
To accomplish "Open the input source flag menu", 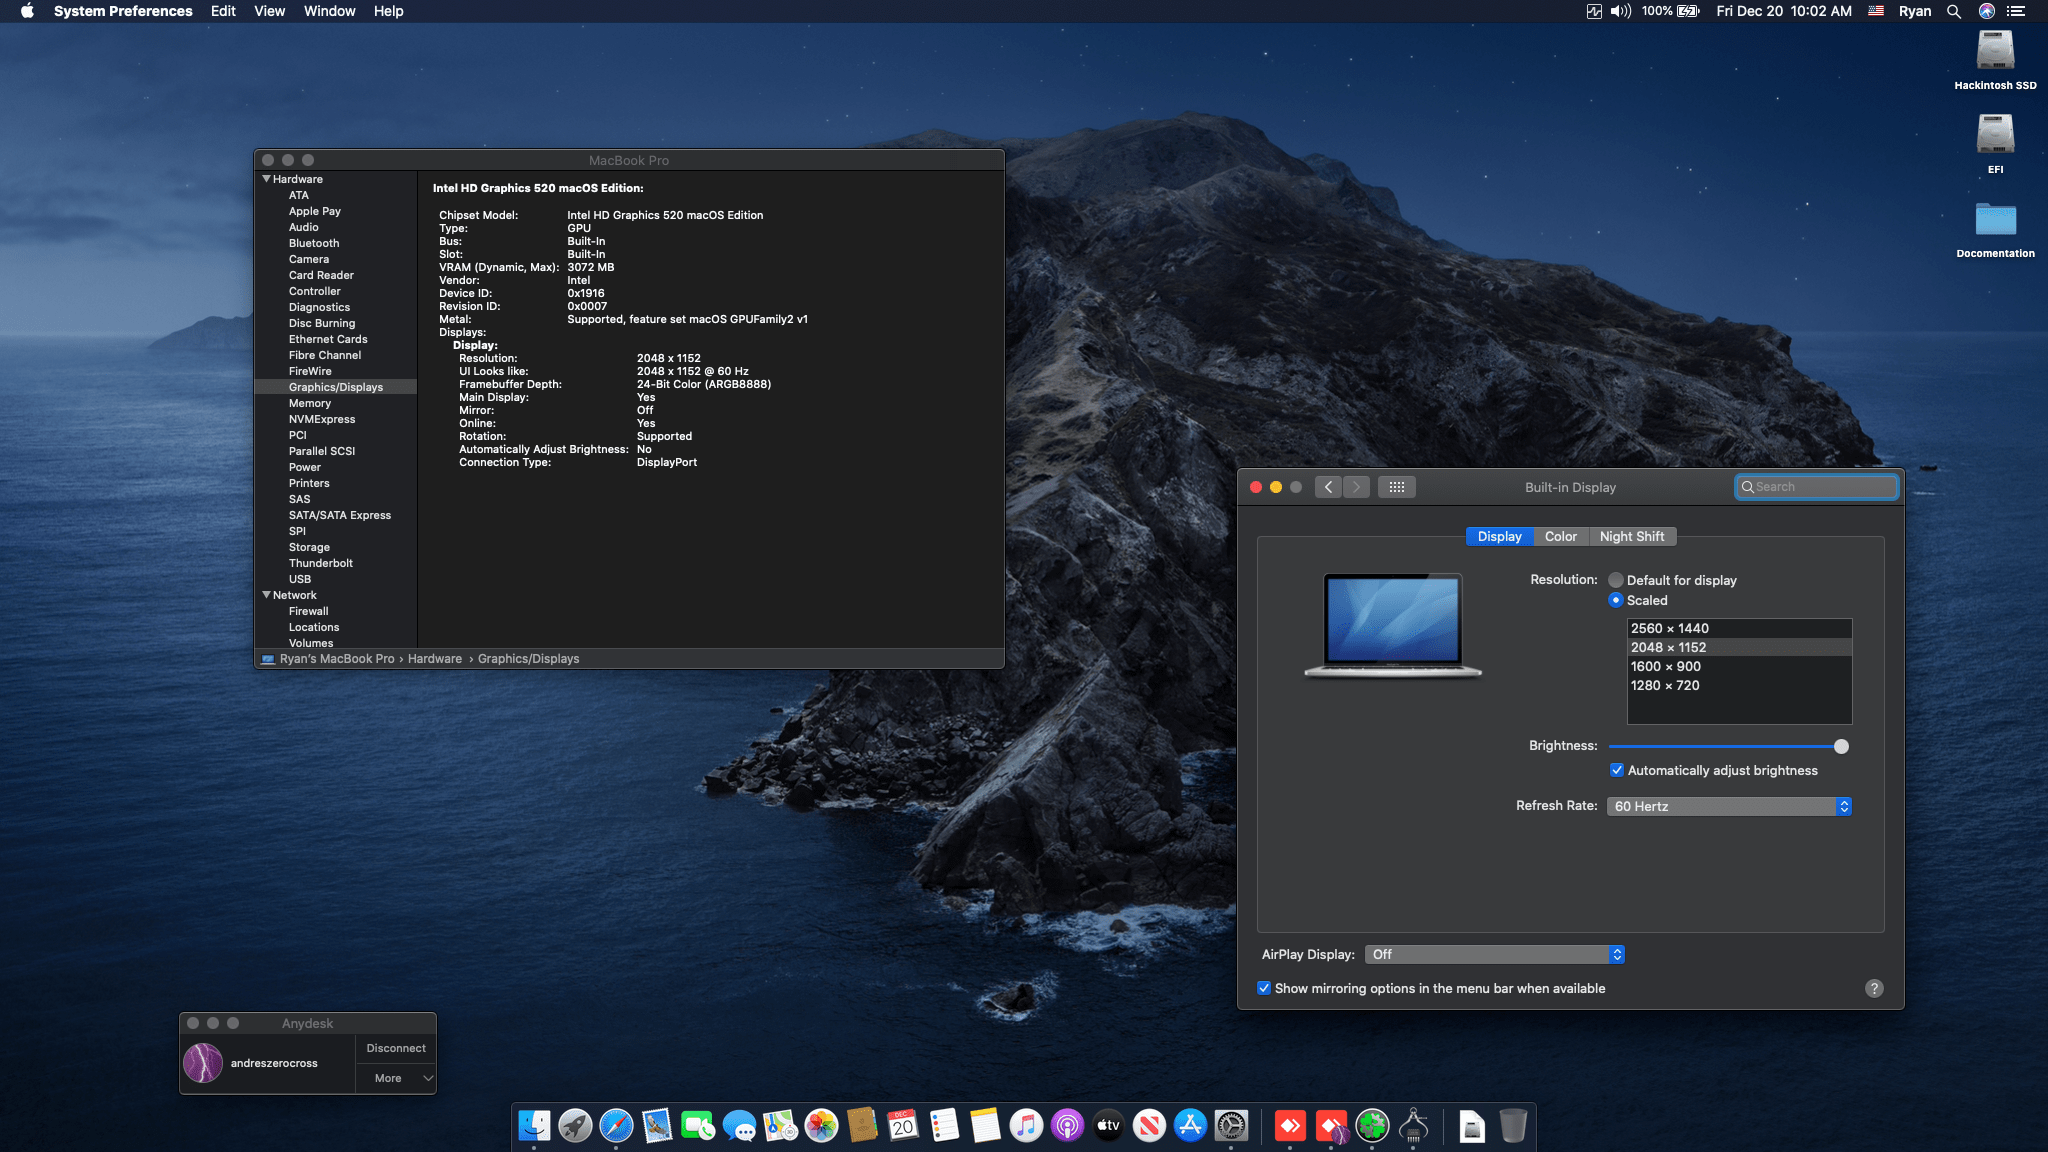I will tap(1876, 11).
